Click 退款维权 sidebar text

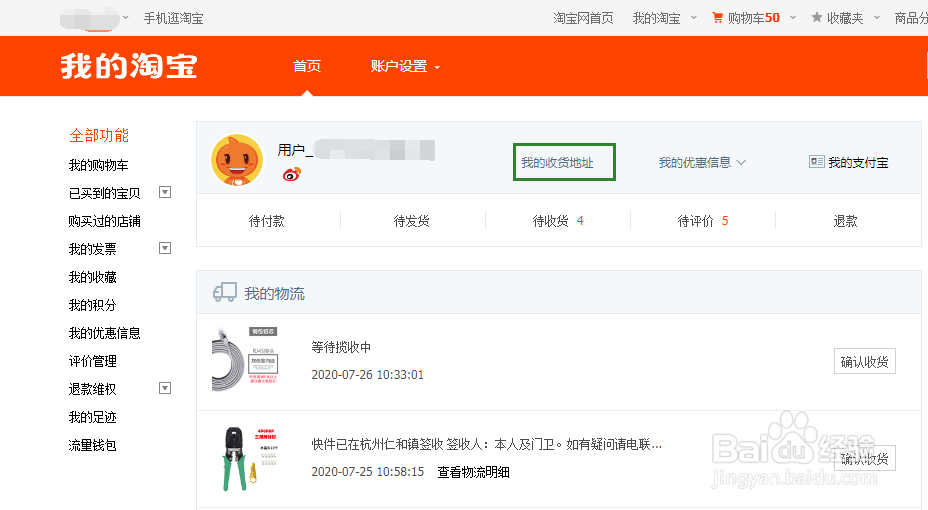coord(92,389)
